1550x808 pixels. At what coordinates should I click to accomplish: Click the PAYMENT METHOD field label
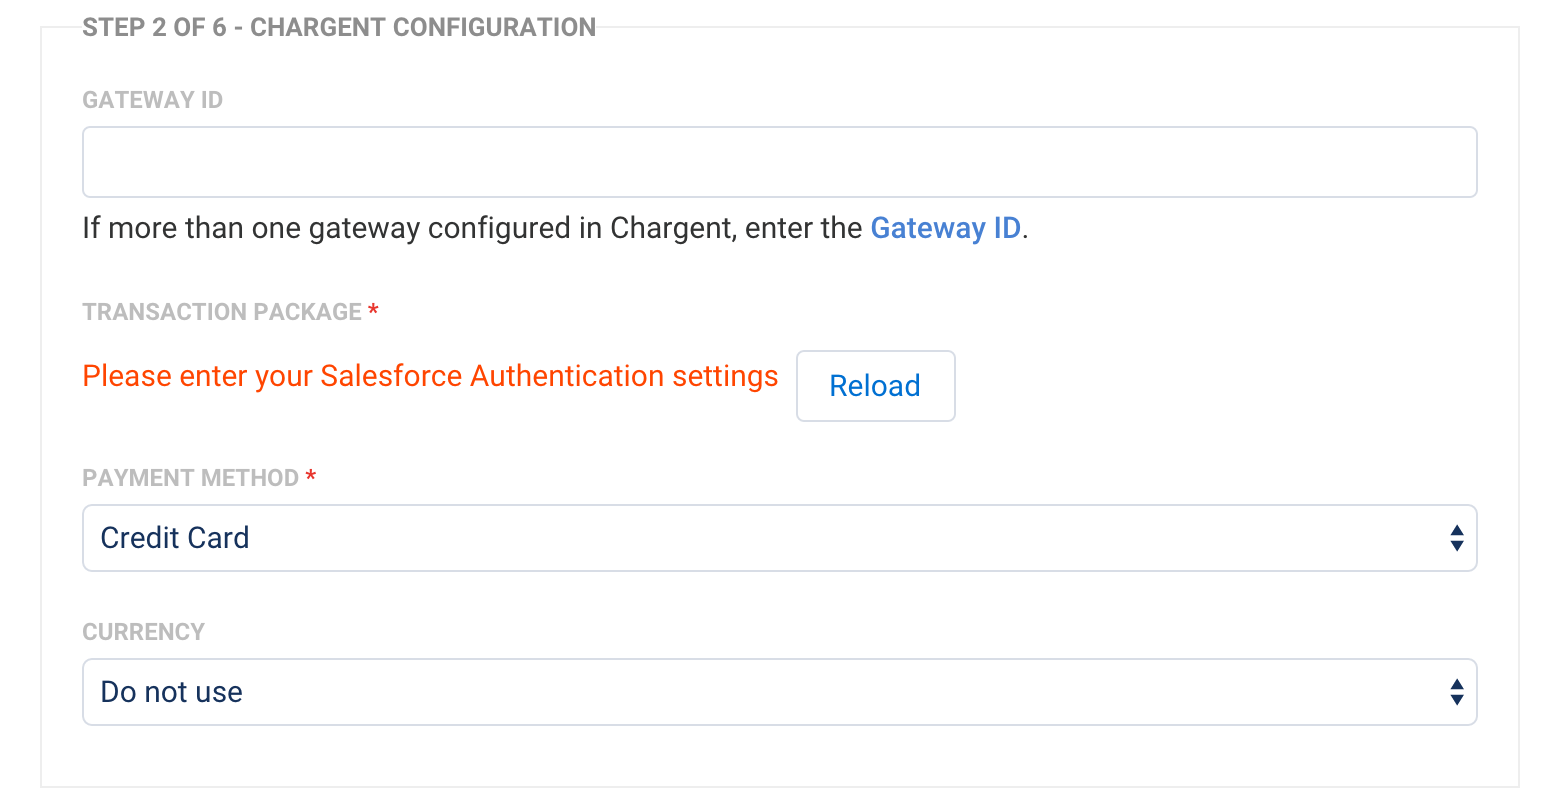[190, 478]
